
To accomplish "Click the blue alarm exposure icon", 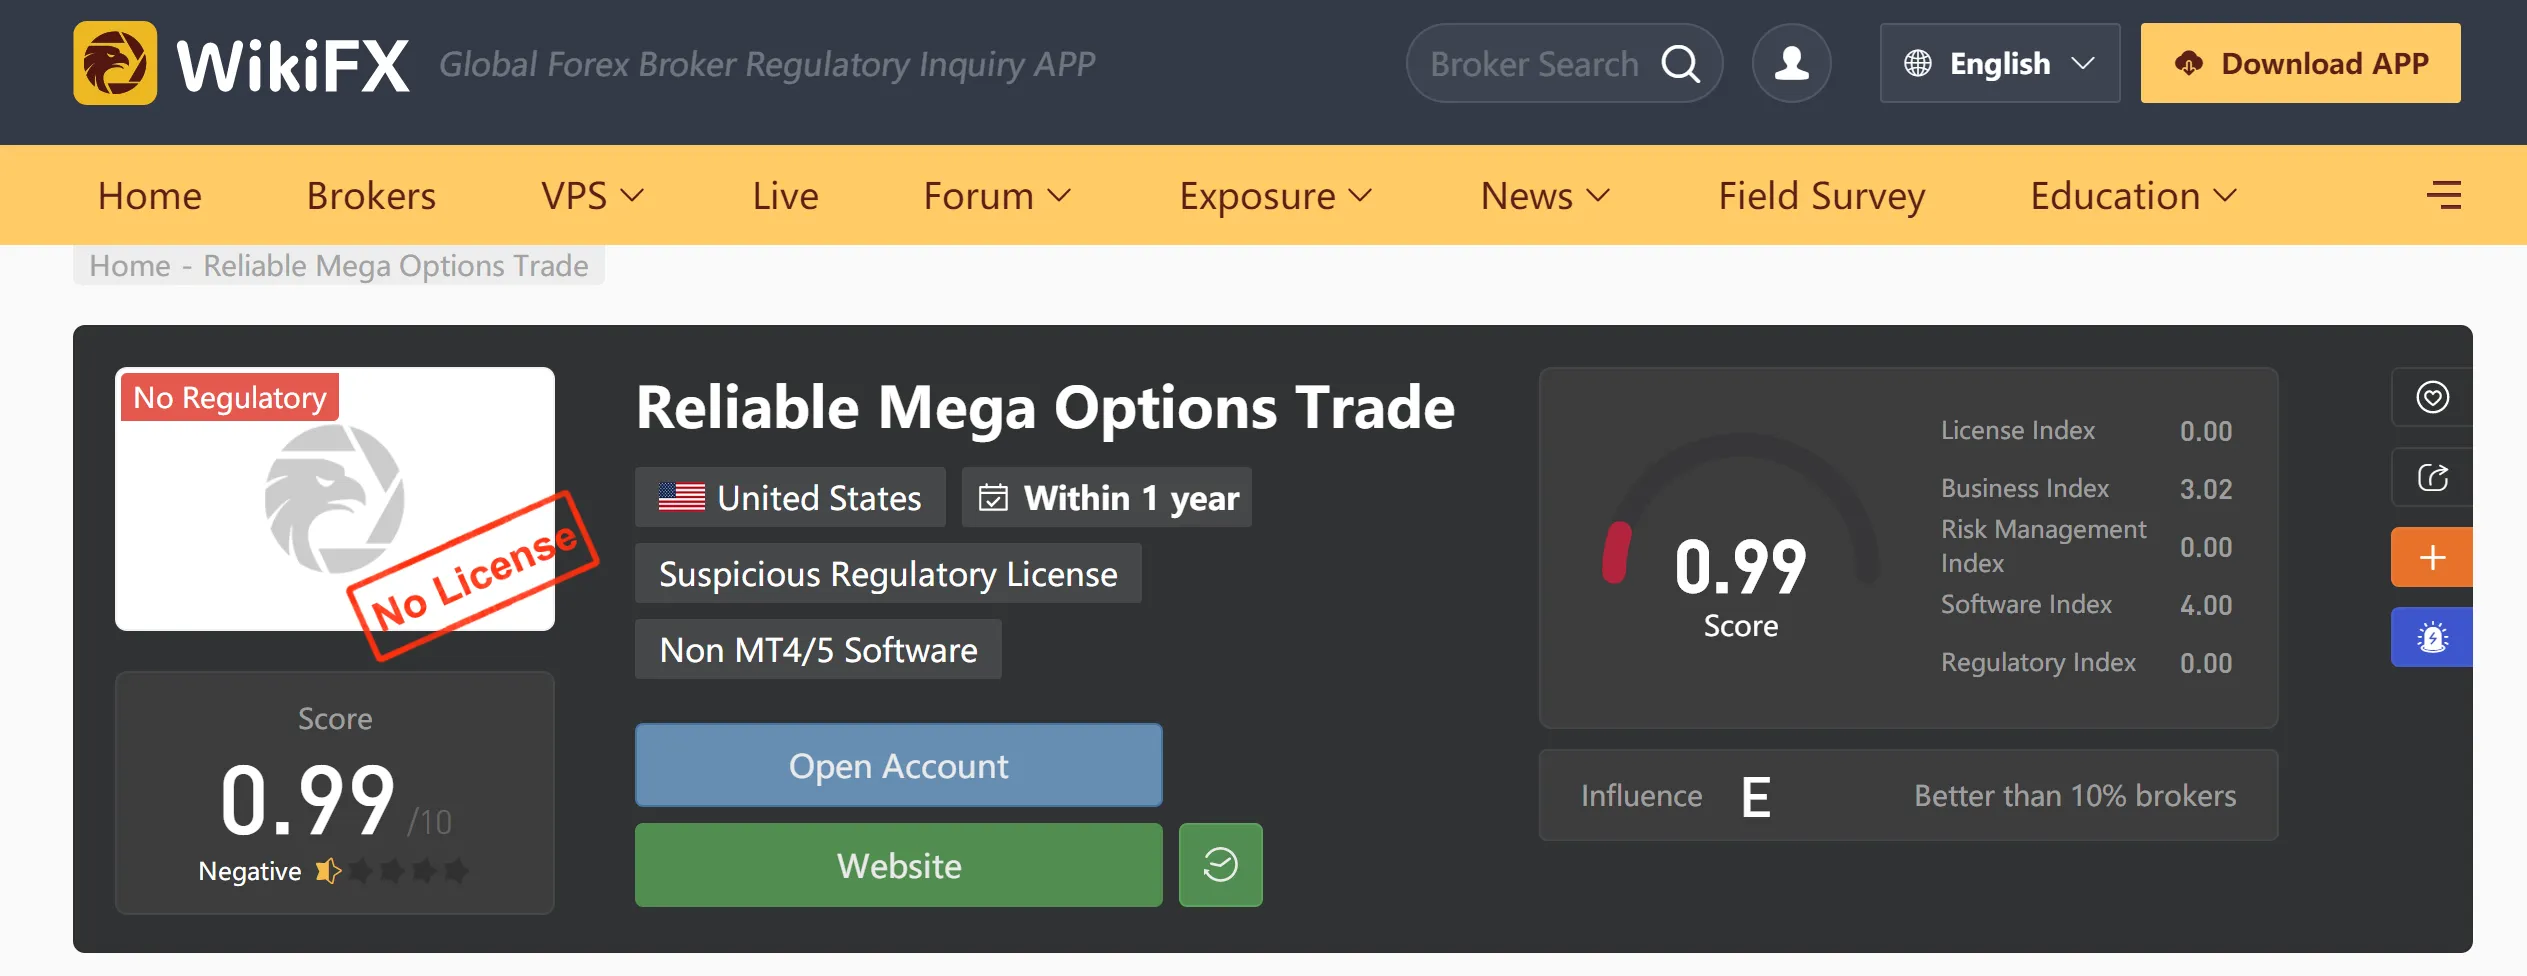I will pyautogui.click(x=2432, y=637).
